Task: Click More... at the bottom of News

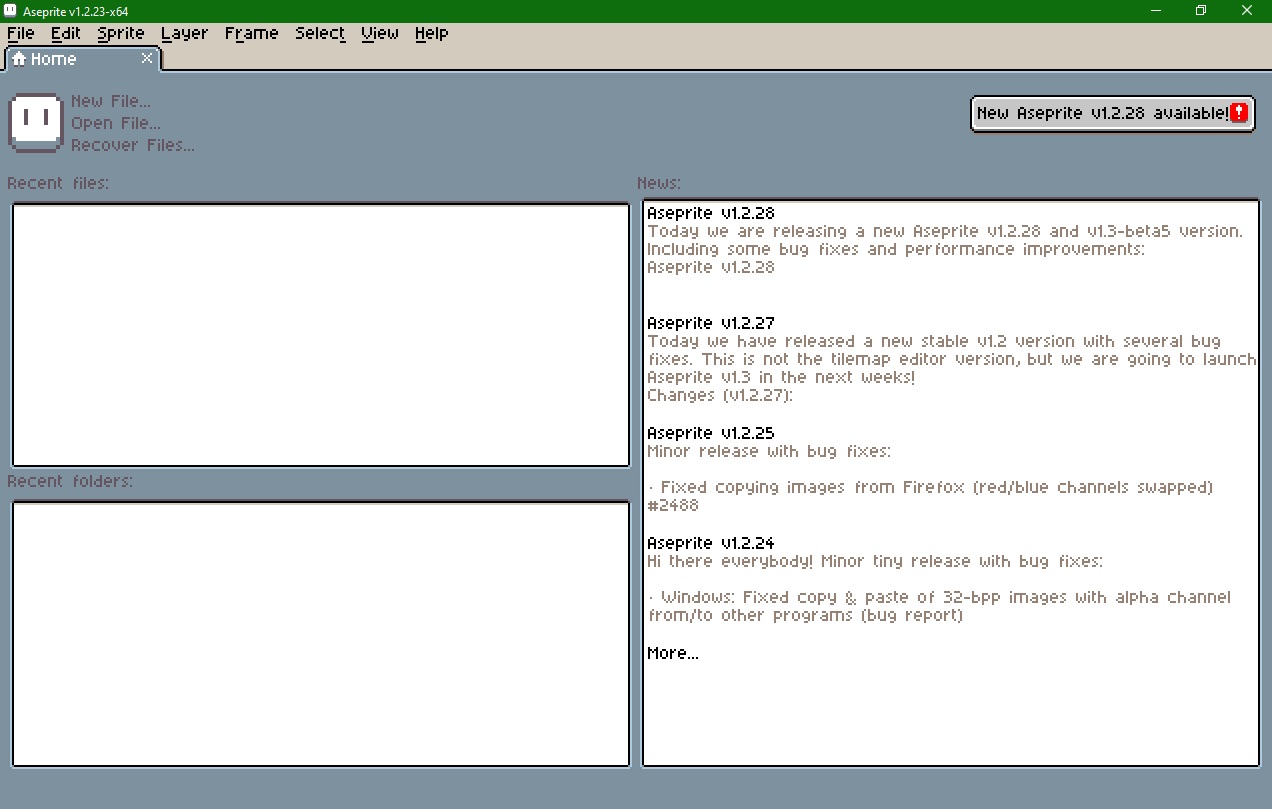Action: point(673,653)
